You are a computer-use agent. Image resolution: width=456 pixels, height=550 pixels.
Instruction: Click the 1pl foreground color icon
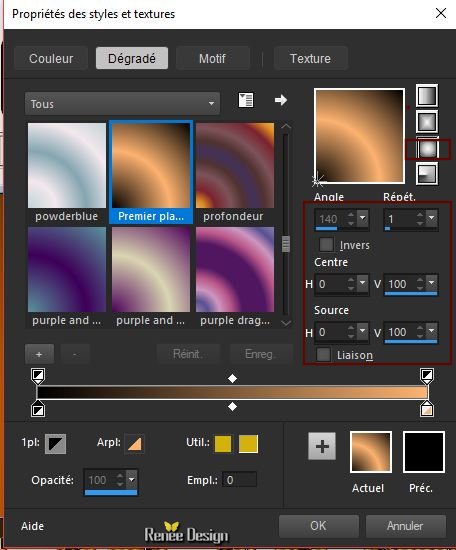coord(55,443)
